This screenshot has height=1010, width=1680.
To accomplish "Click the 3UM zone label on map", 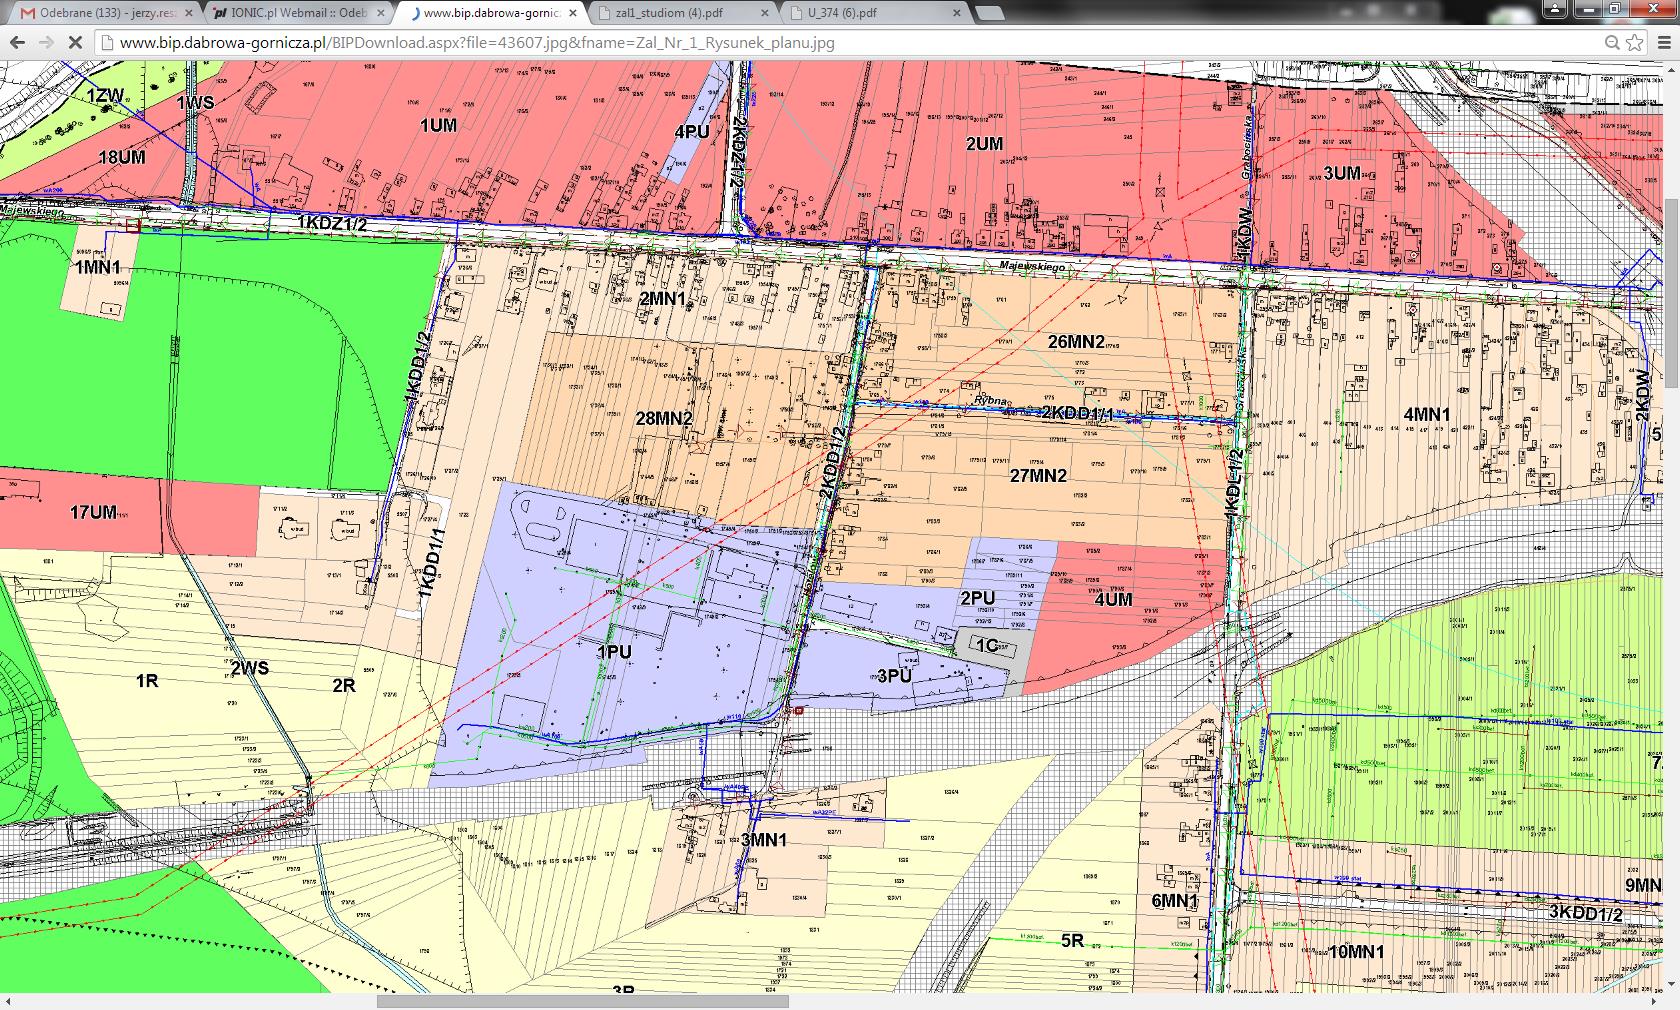I will pos(1342,174).
